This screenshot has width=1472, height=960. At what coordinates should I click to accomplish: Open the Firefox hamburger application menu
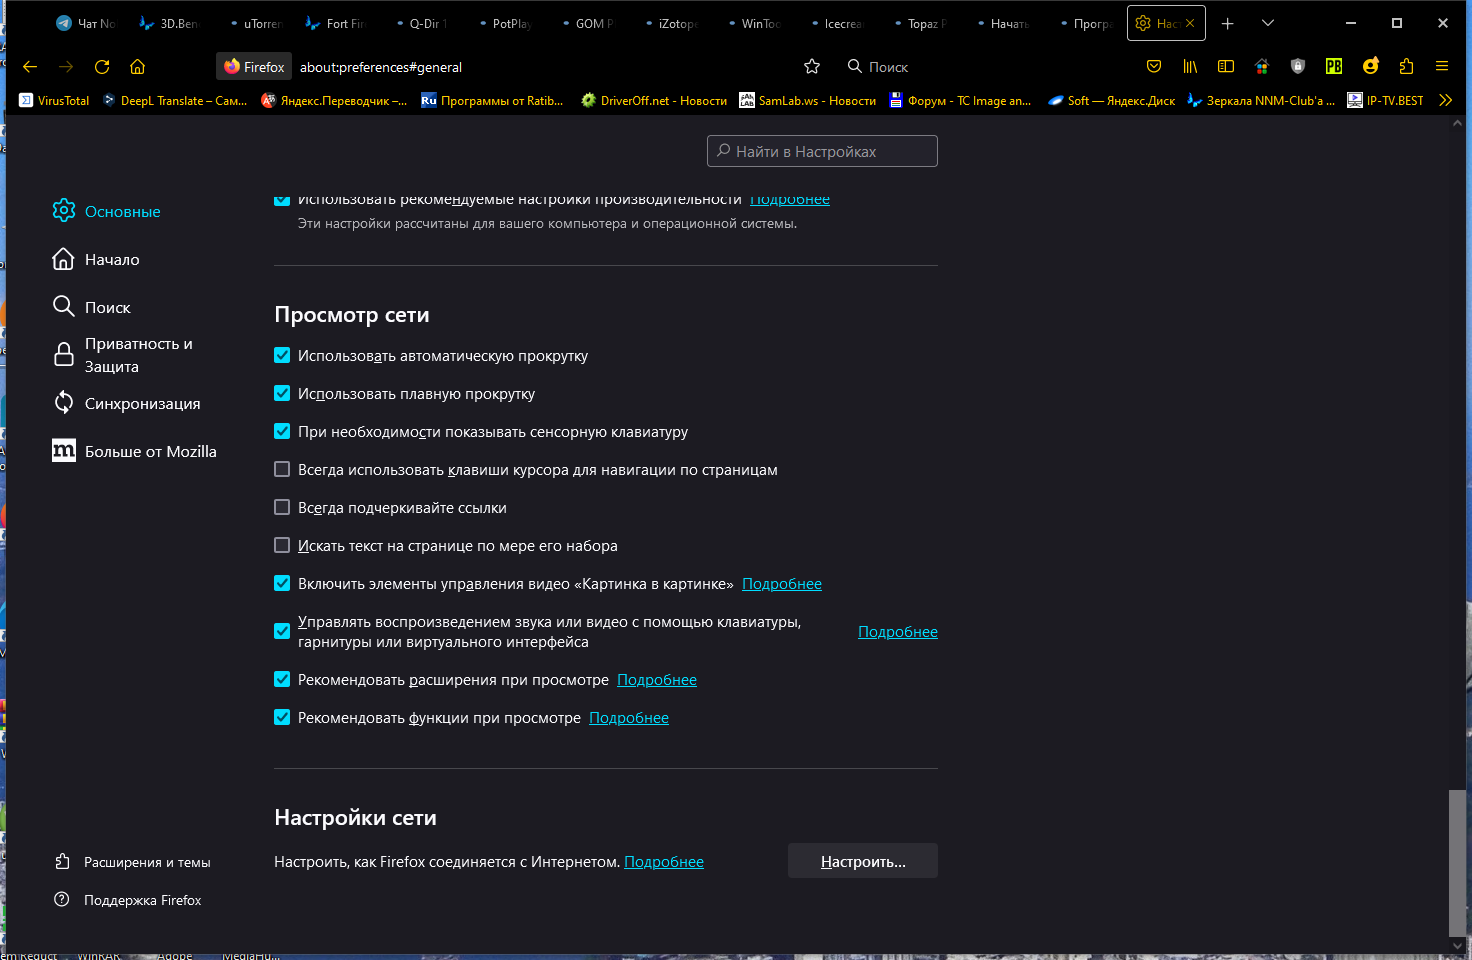pyautogui.click(x=1442, y=66)
